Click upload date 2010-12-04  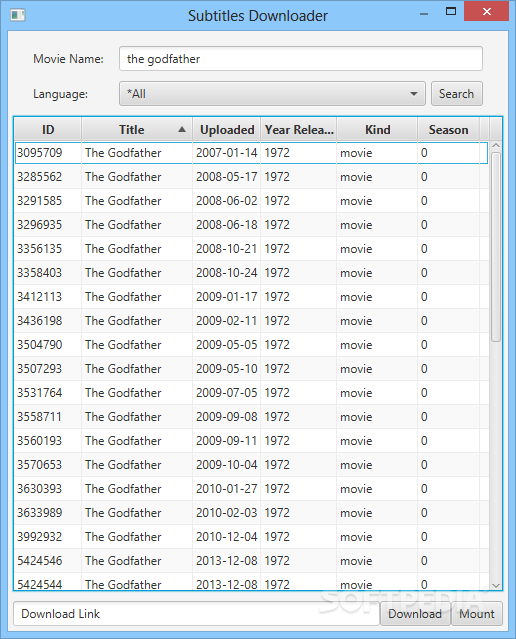(227, 537)
